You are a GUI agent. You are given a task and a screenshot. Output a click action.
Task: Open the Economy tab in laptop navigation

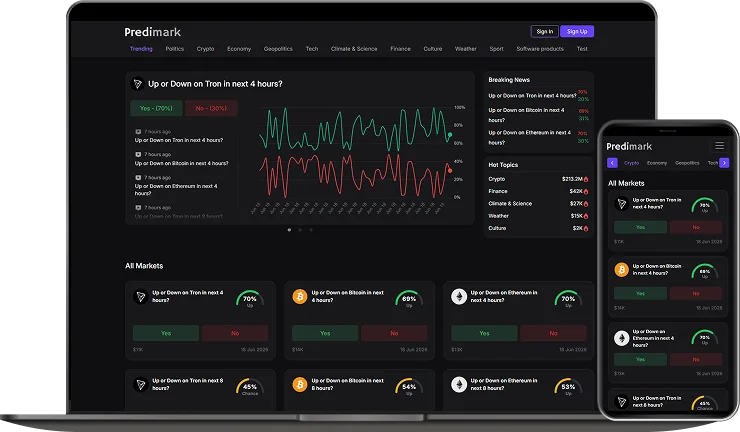point(239,49)
